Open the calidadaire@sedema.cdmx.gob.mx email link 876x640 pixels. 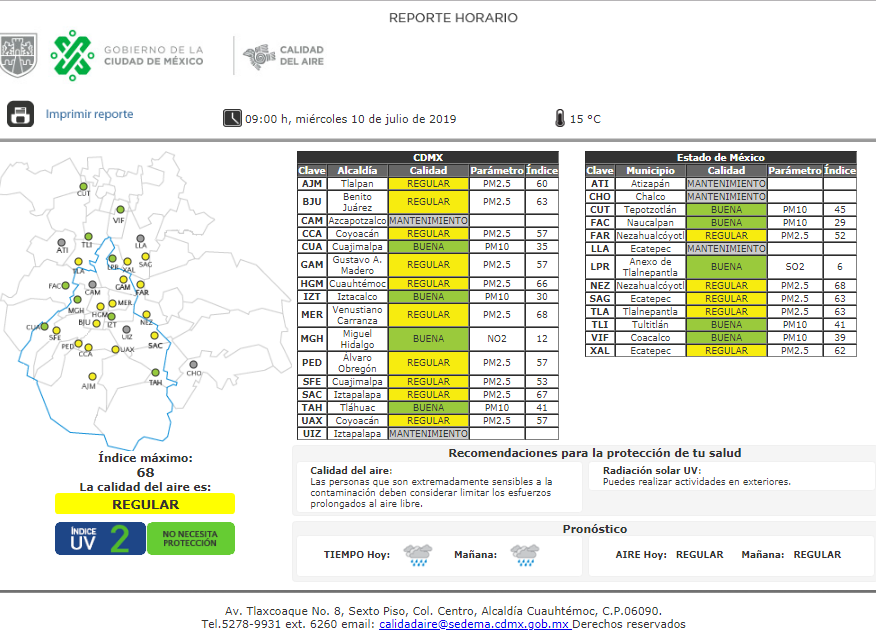click(475, 624)
